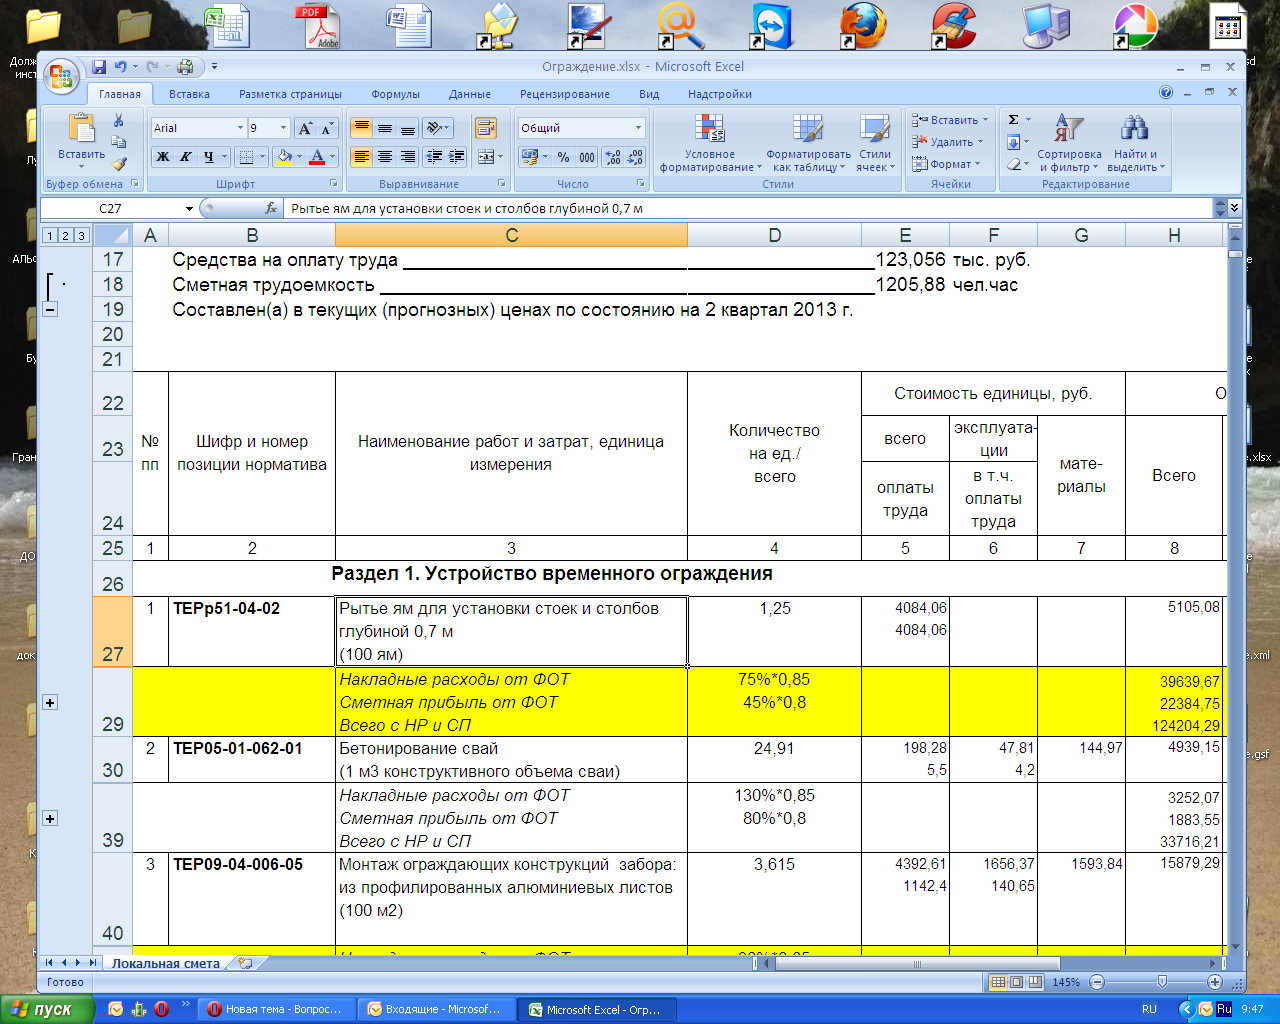Screen dimensions: 1280x1024
Task: Open the Данные ribbon tab
Action: tap(469, 94)
